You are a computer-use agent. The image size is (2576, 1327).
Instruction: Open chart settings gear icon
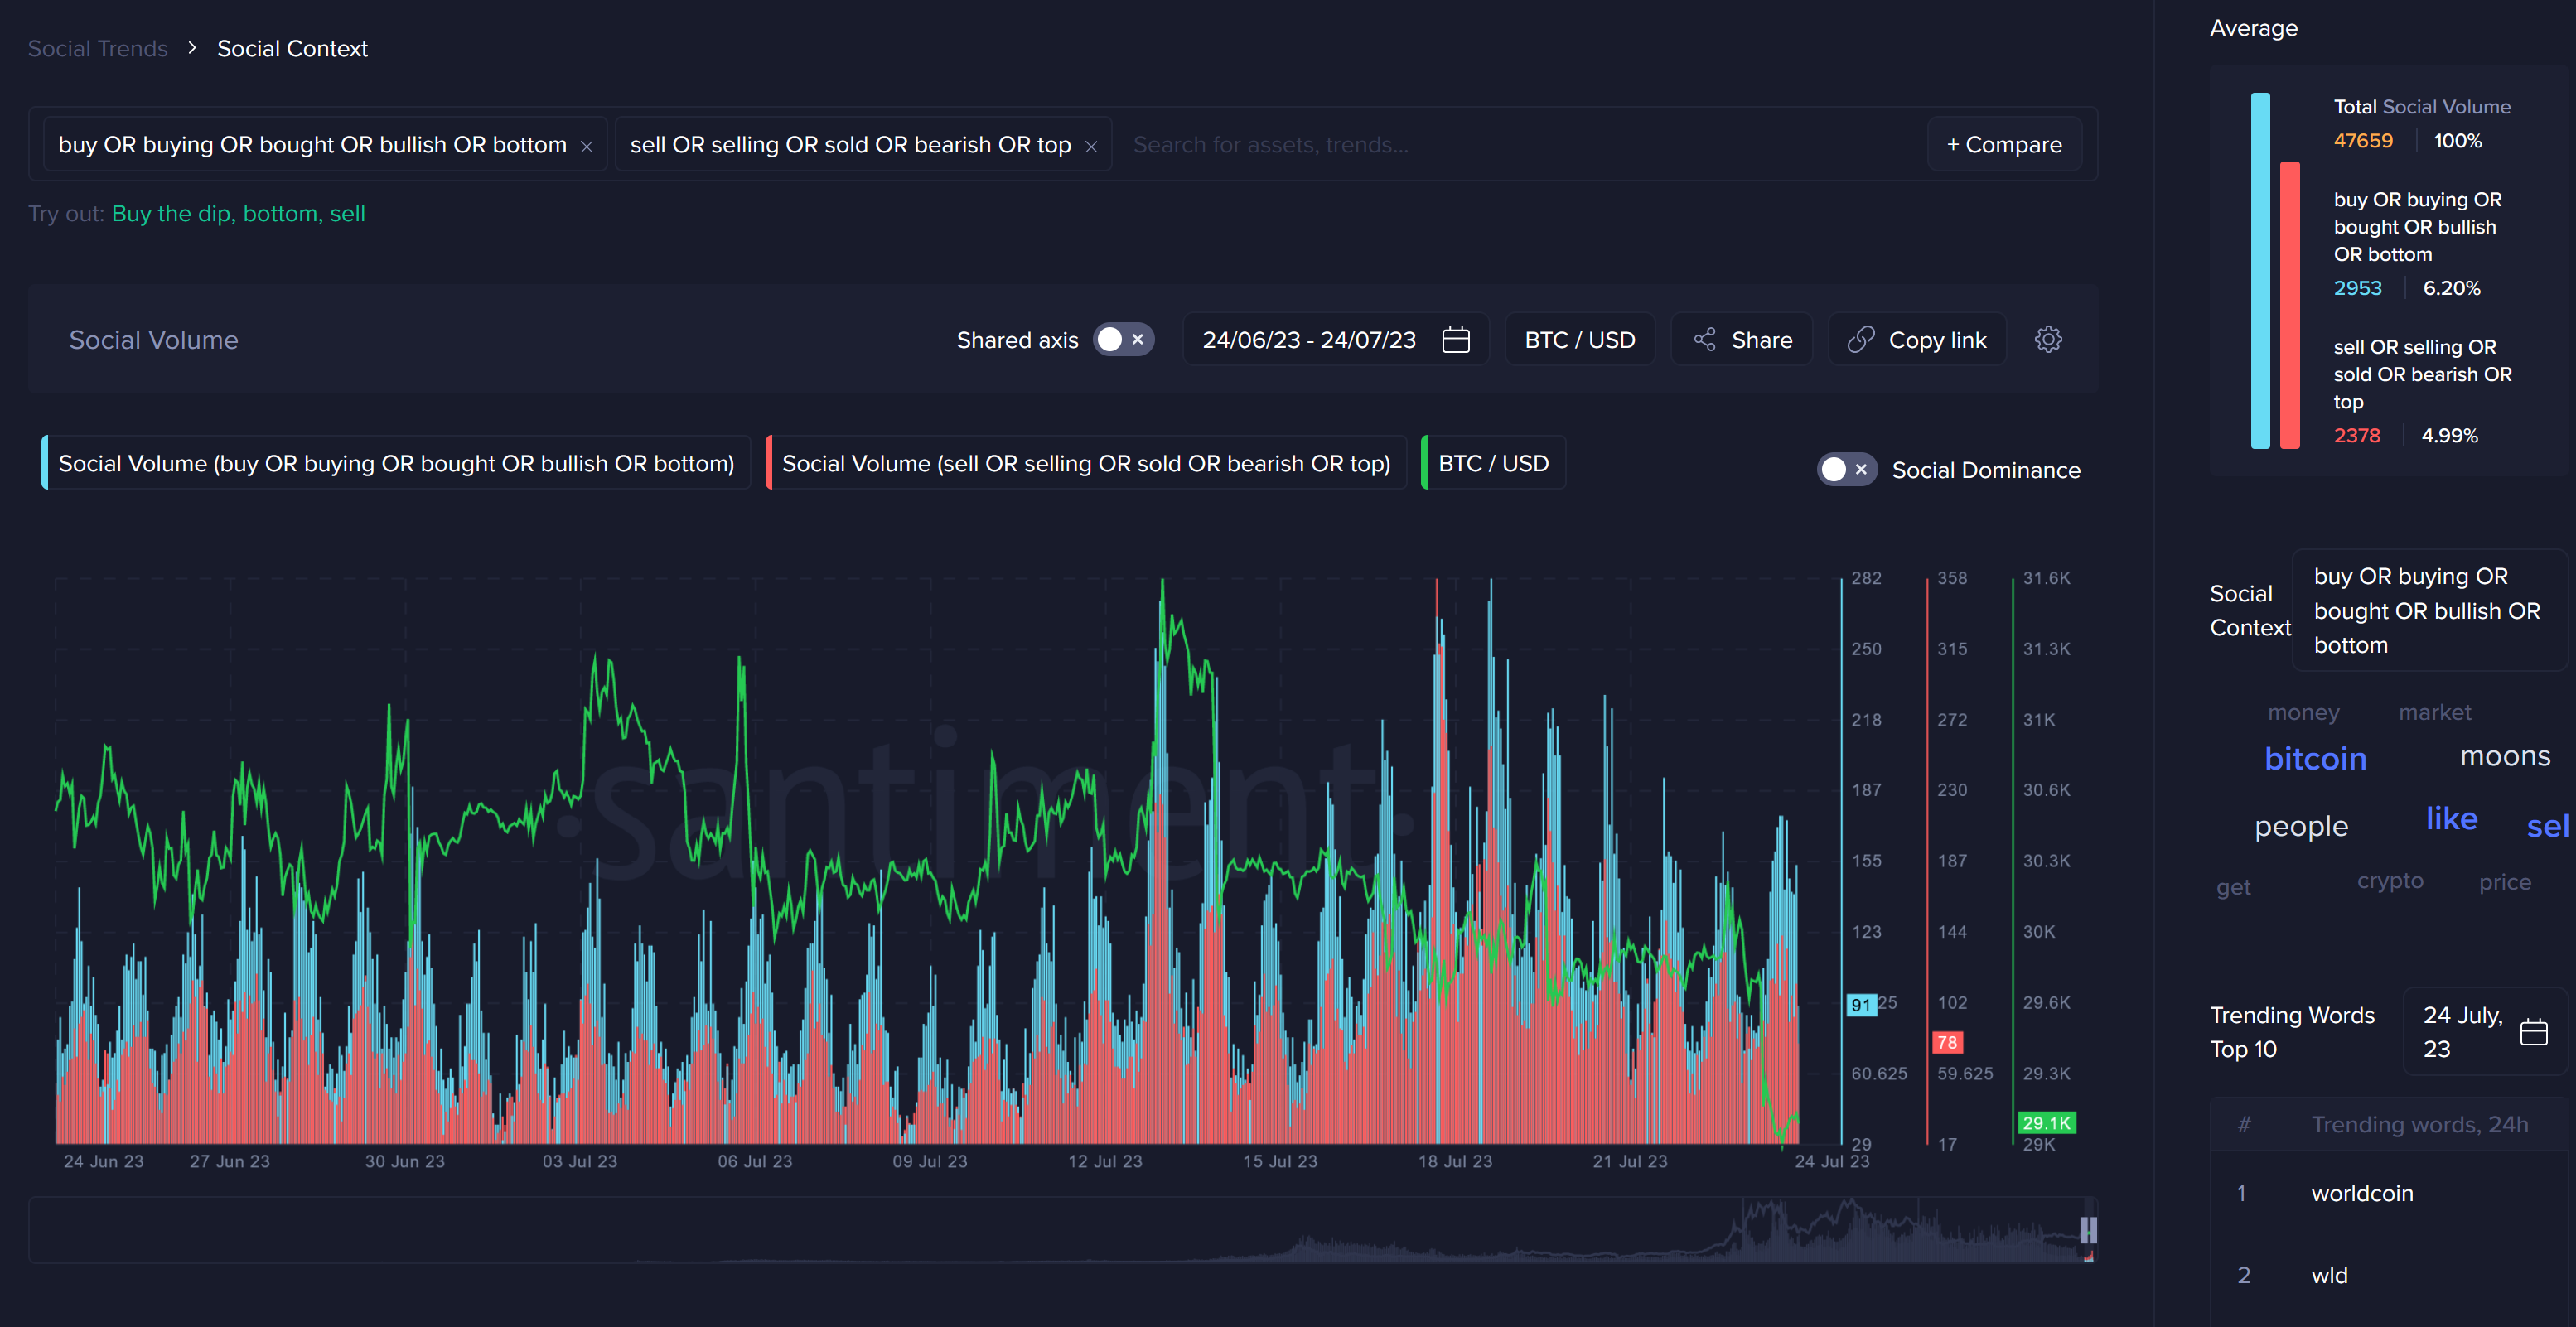2047,340
